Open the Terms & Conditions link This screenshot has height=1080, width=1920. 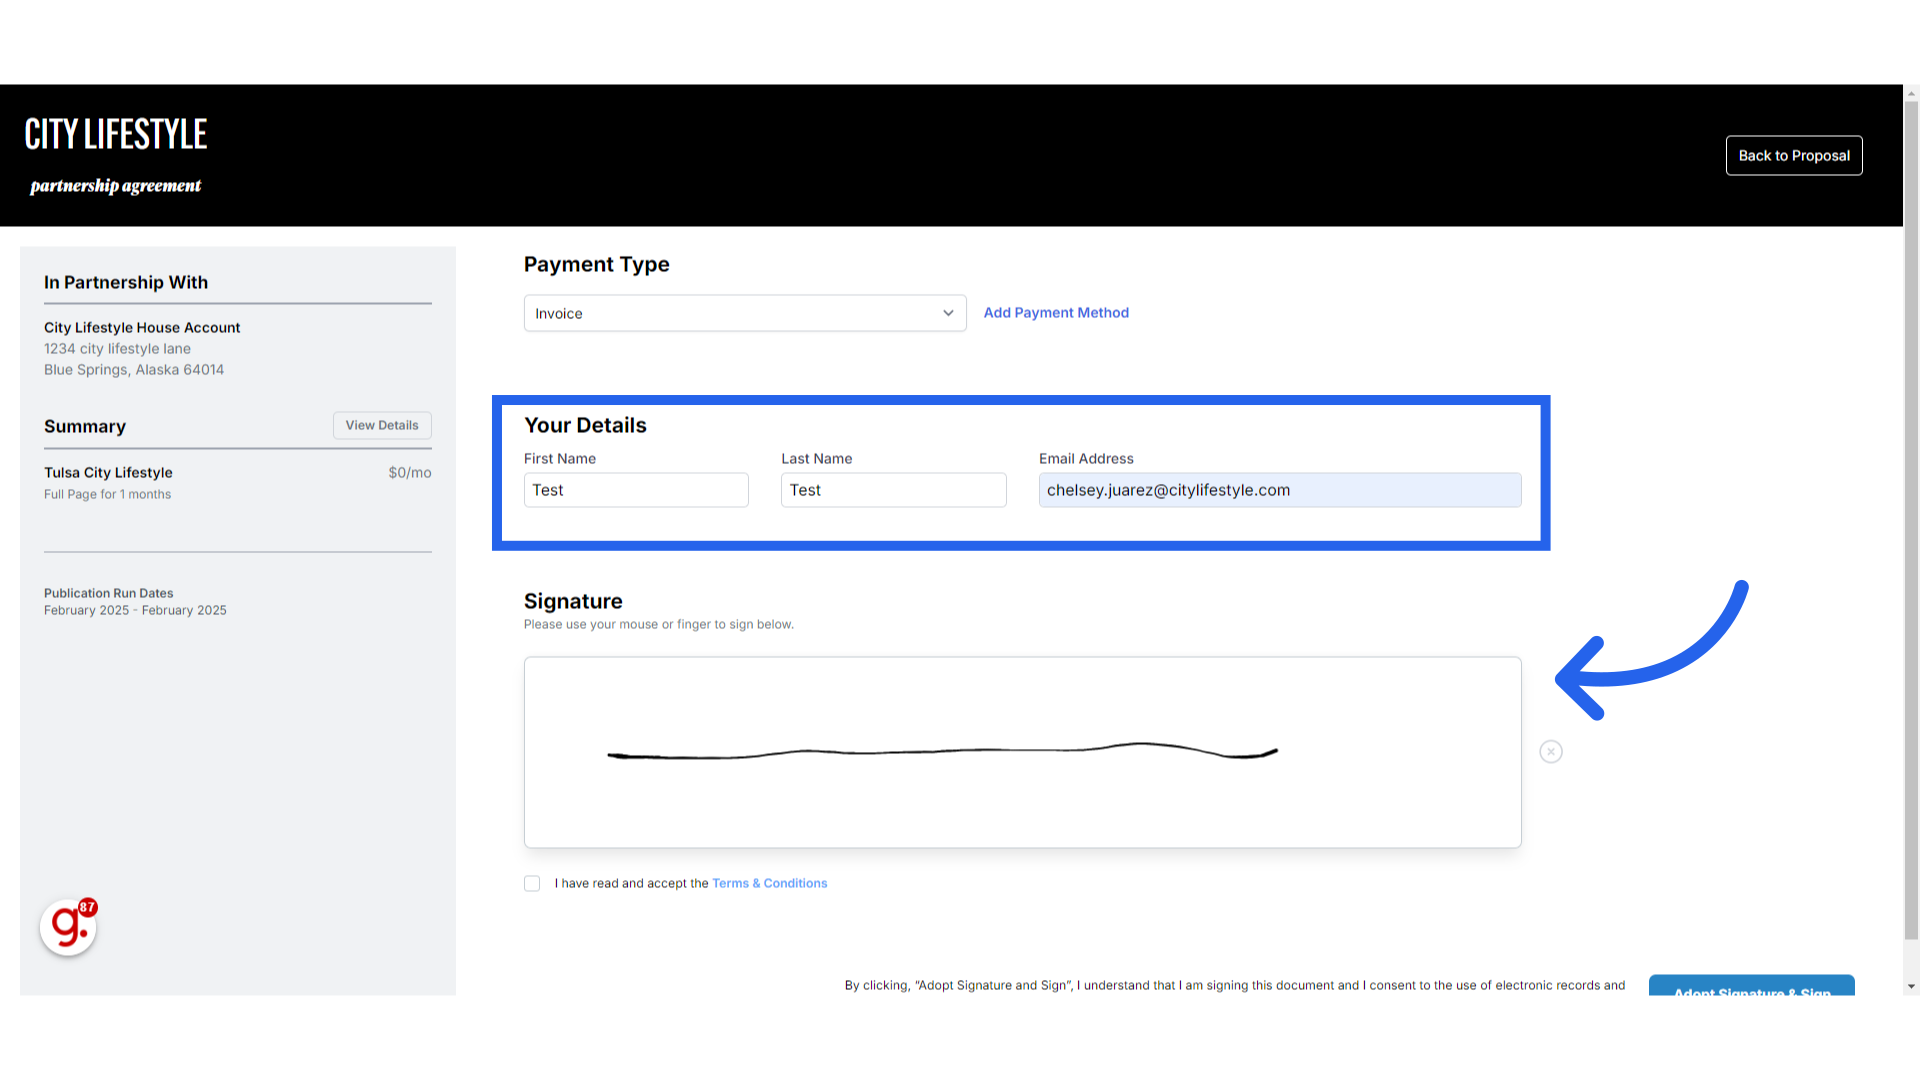pos(769,884)
